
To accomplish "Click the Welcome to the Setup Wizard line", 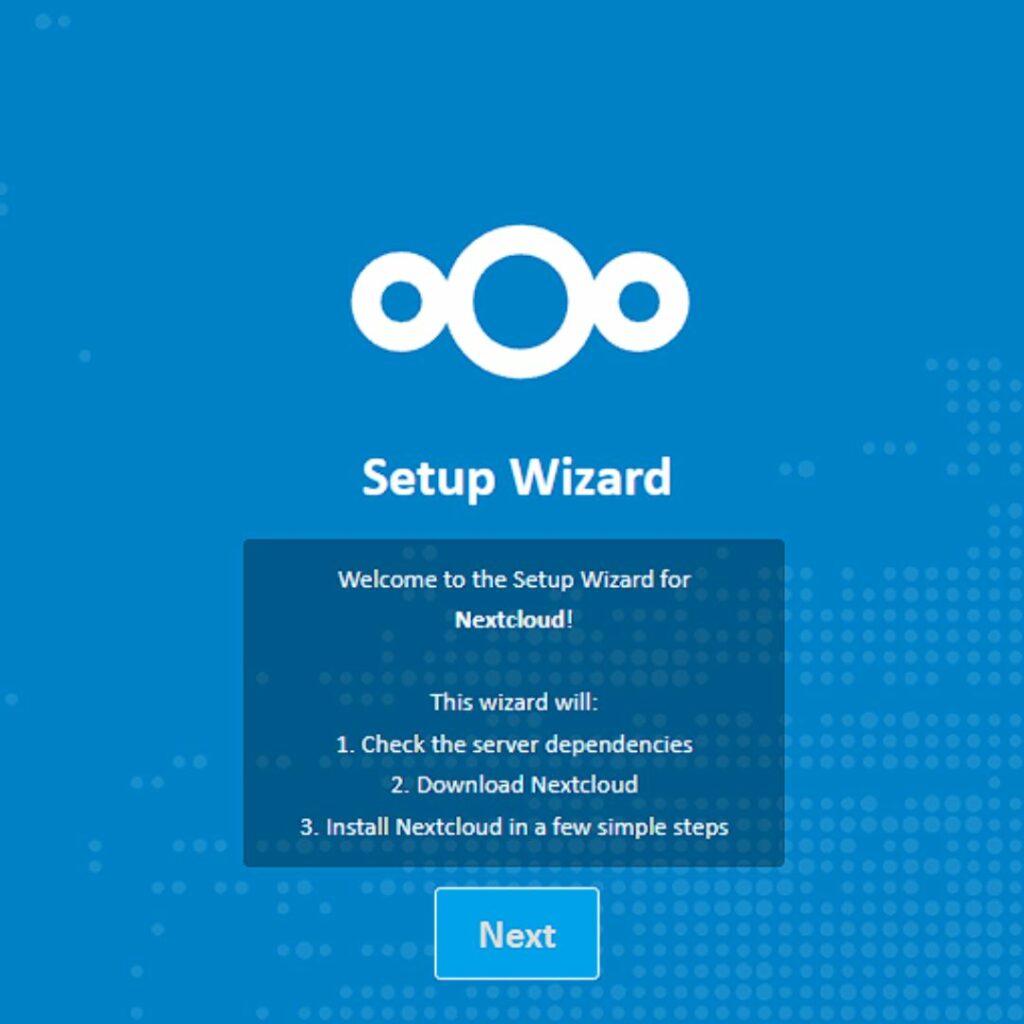I will click(x=514, y=580).
